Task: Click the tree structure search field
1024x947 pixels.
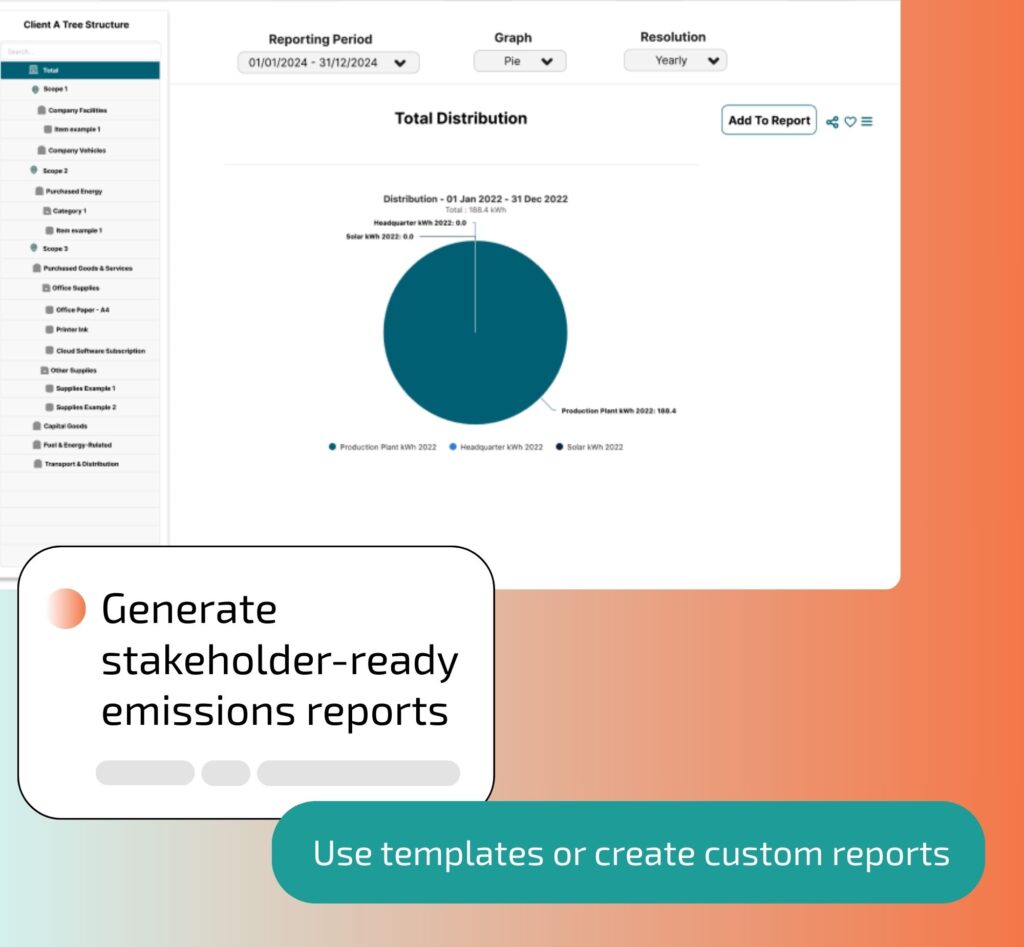Action: pyautogui.click(x=80, y=52)
